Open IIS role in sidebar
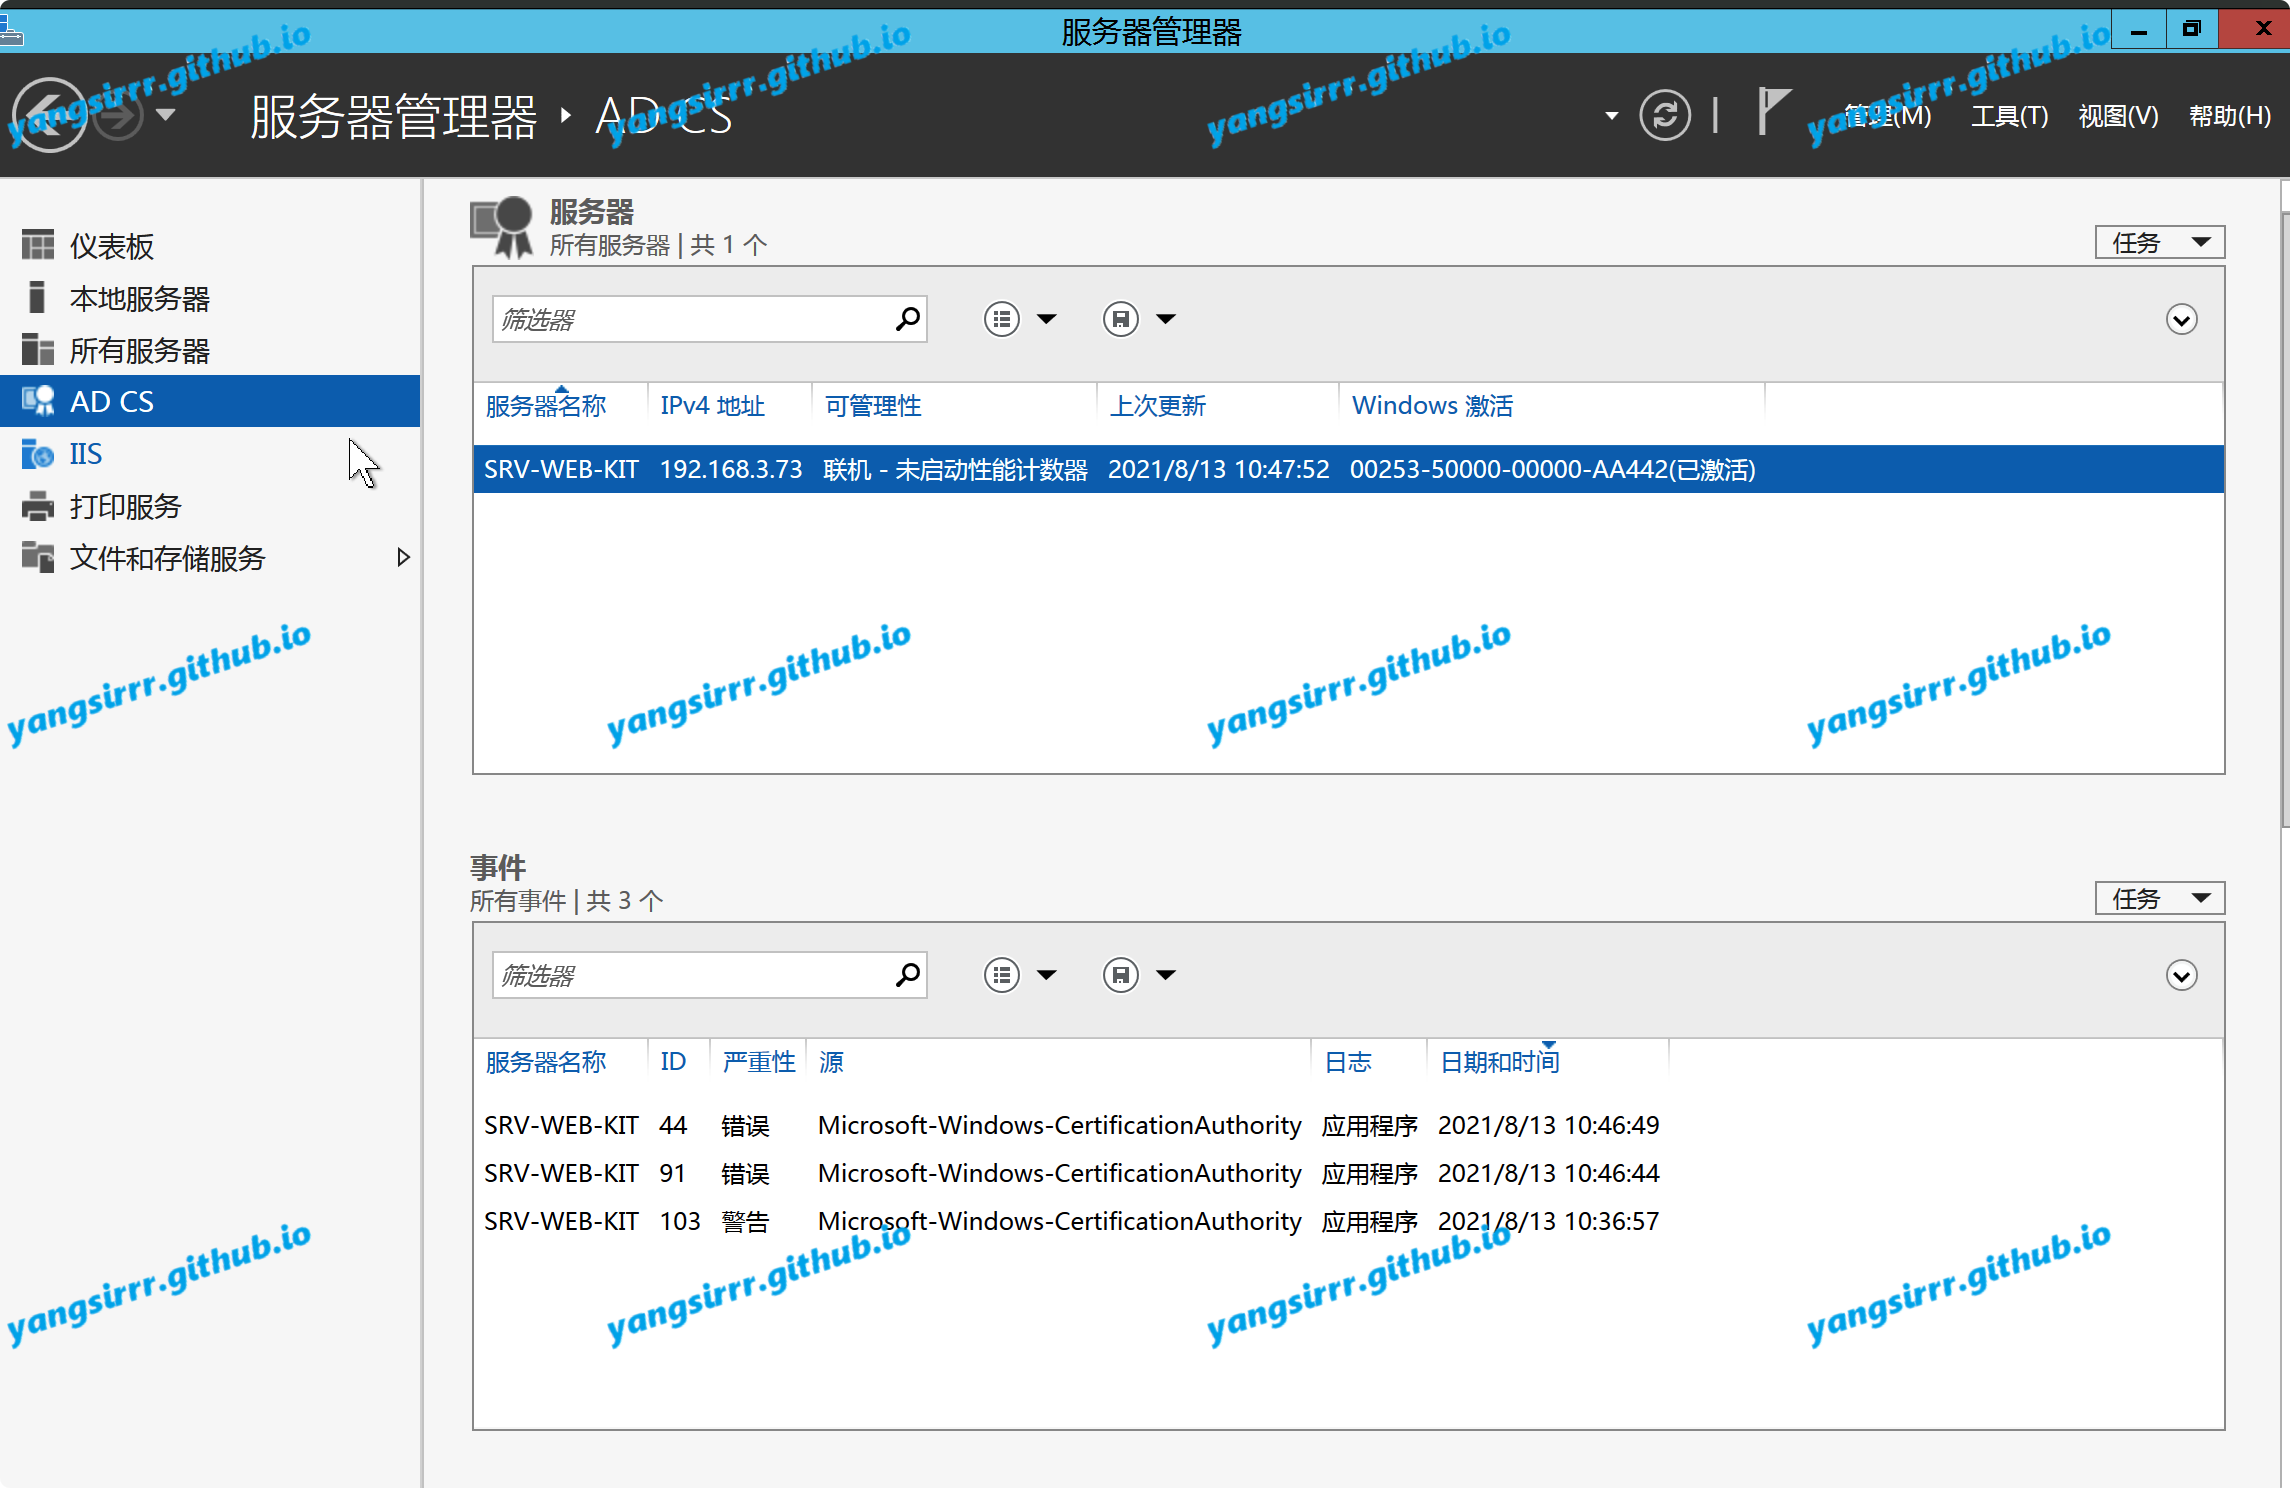The image size is (2290, 1488). point(86,454)
